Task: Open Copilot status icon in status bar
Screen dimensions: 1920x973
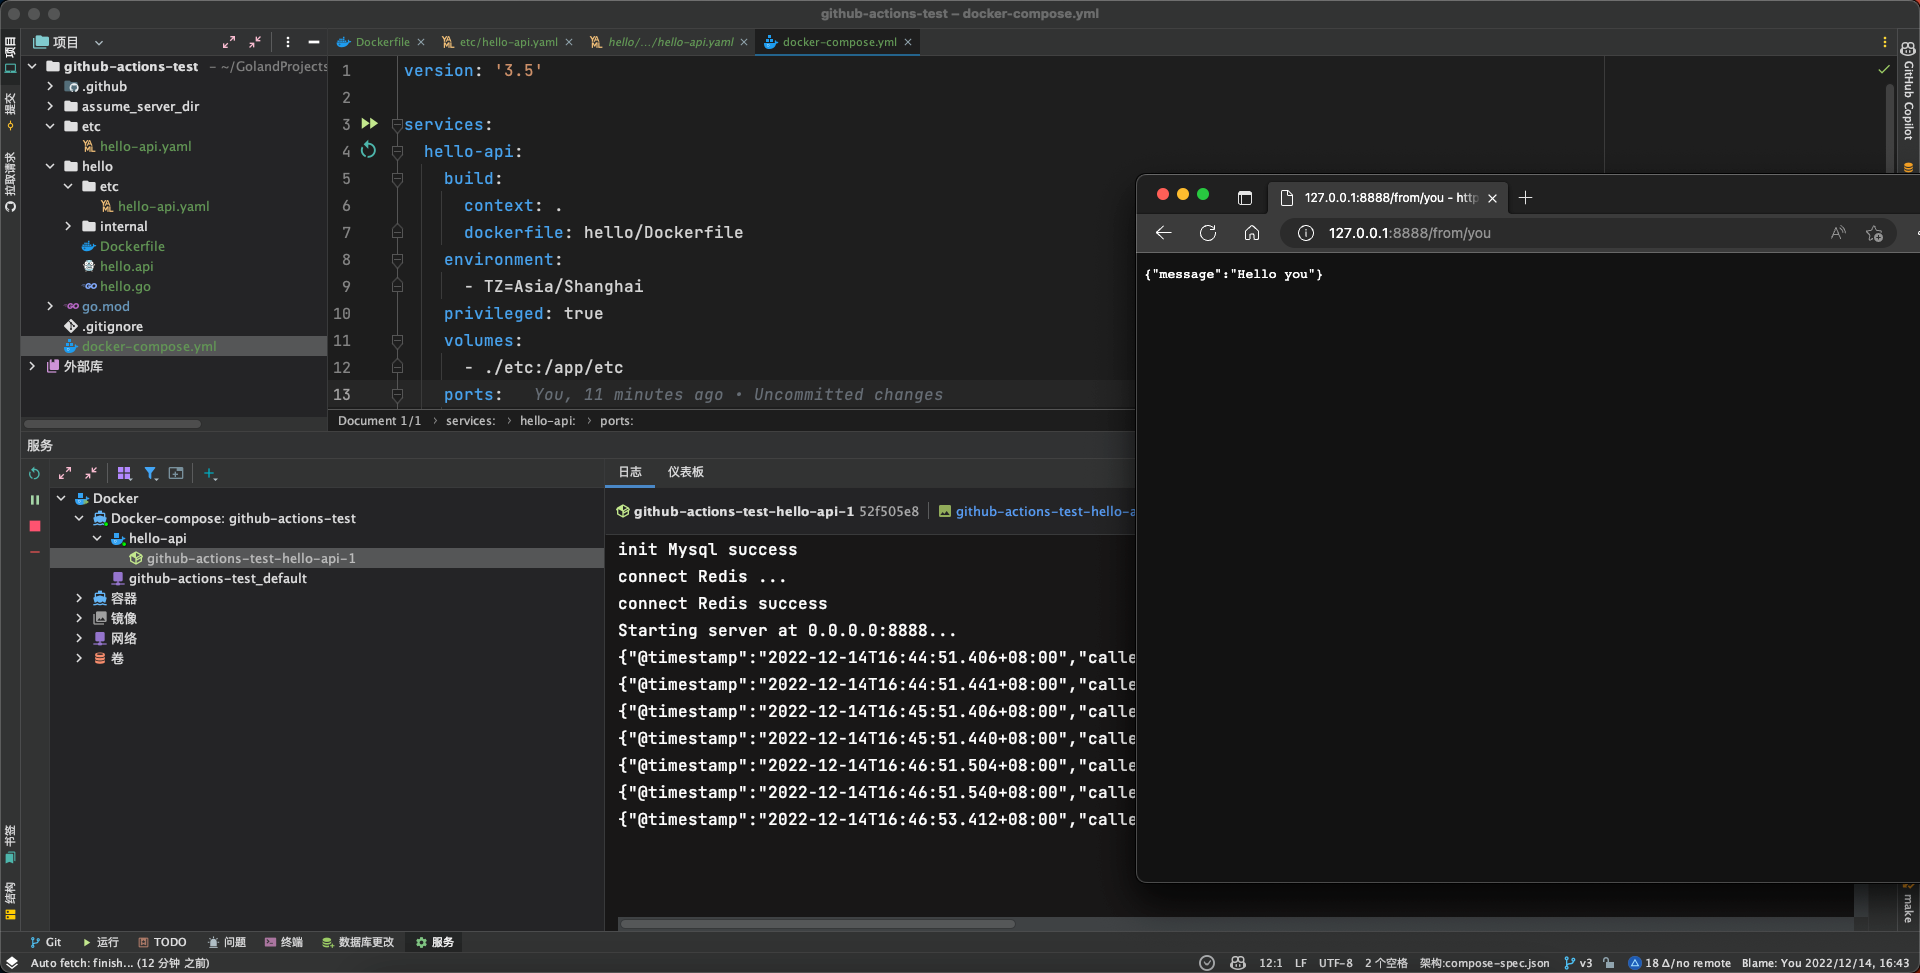Action: click(1238, 963)
